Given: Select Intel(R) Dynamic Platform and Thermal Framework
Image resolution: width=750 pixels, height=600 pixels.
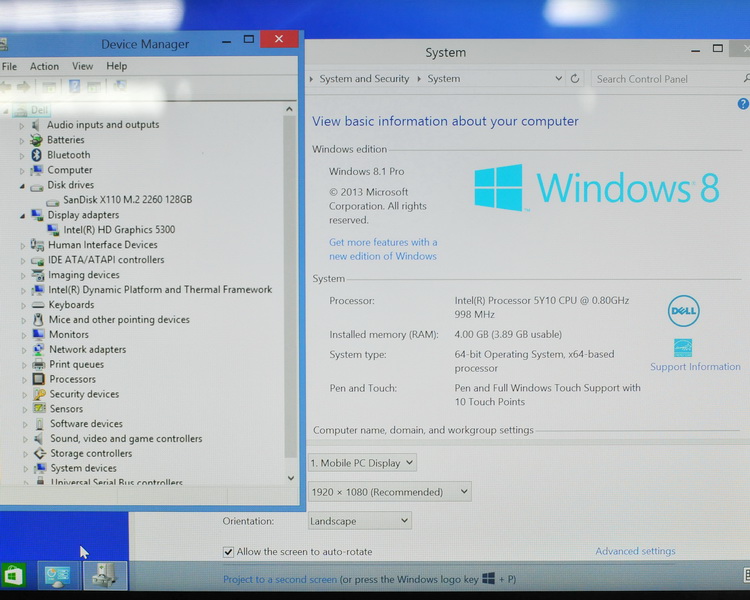Looking at the screenshot, I should coord(160,290).
